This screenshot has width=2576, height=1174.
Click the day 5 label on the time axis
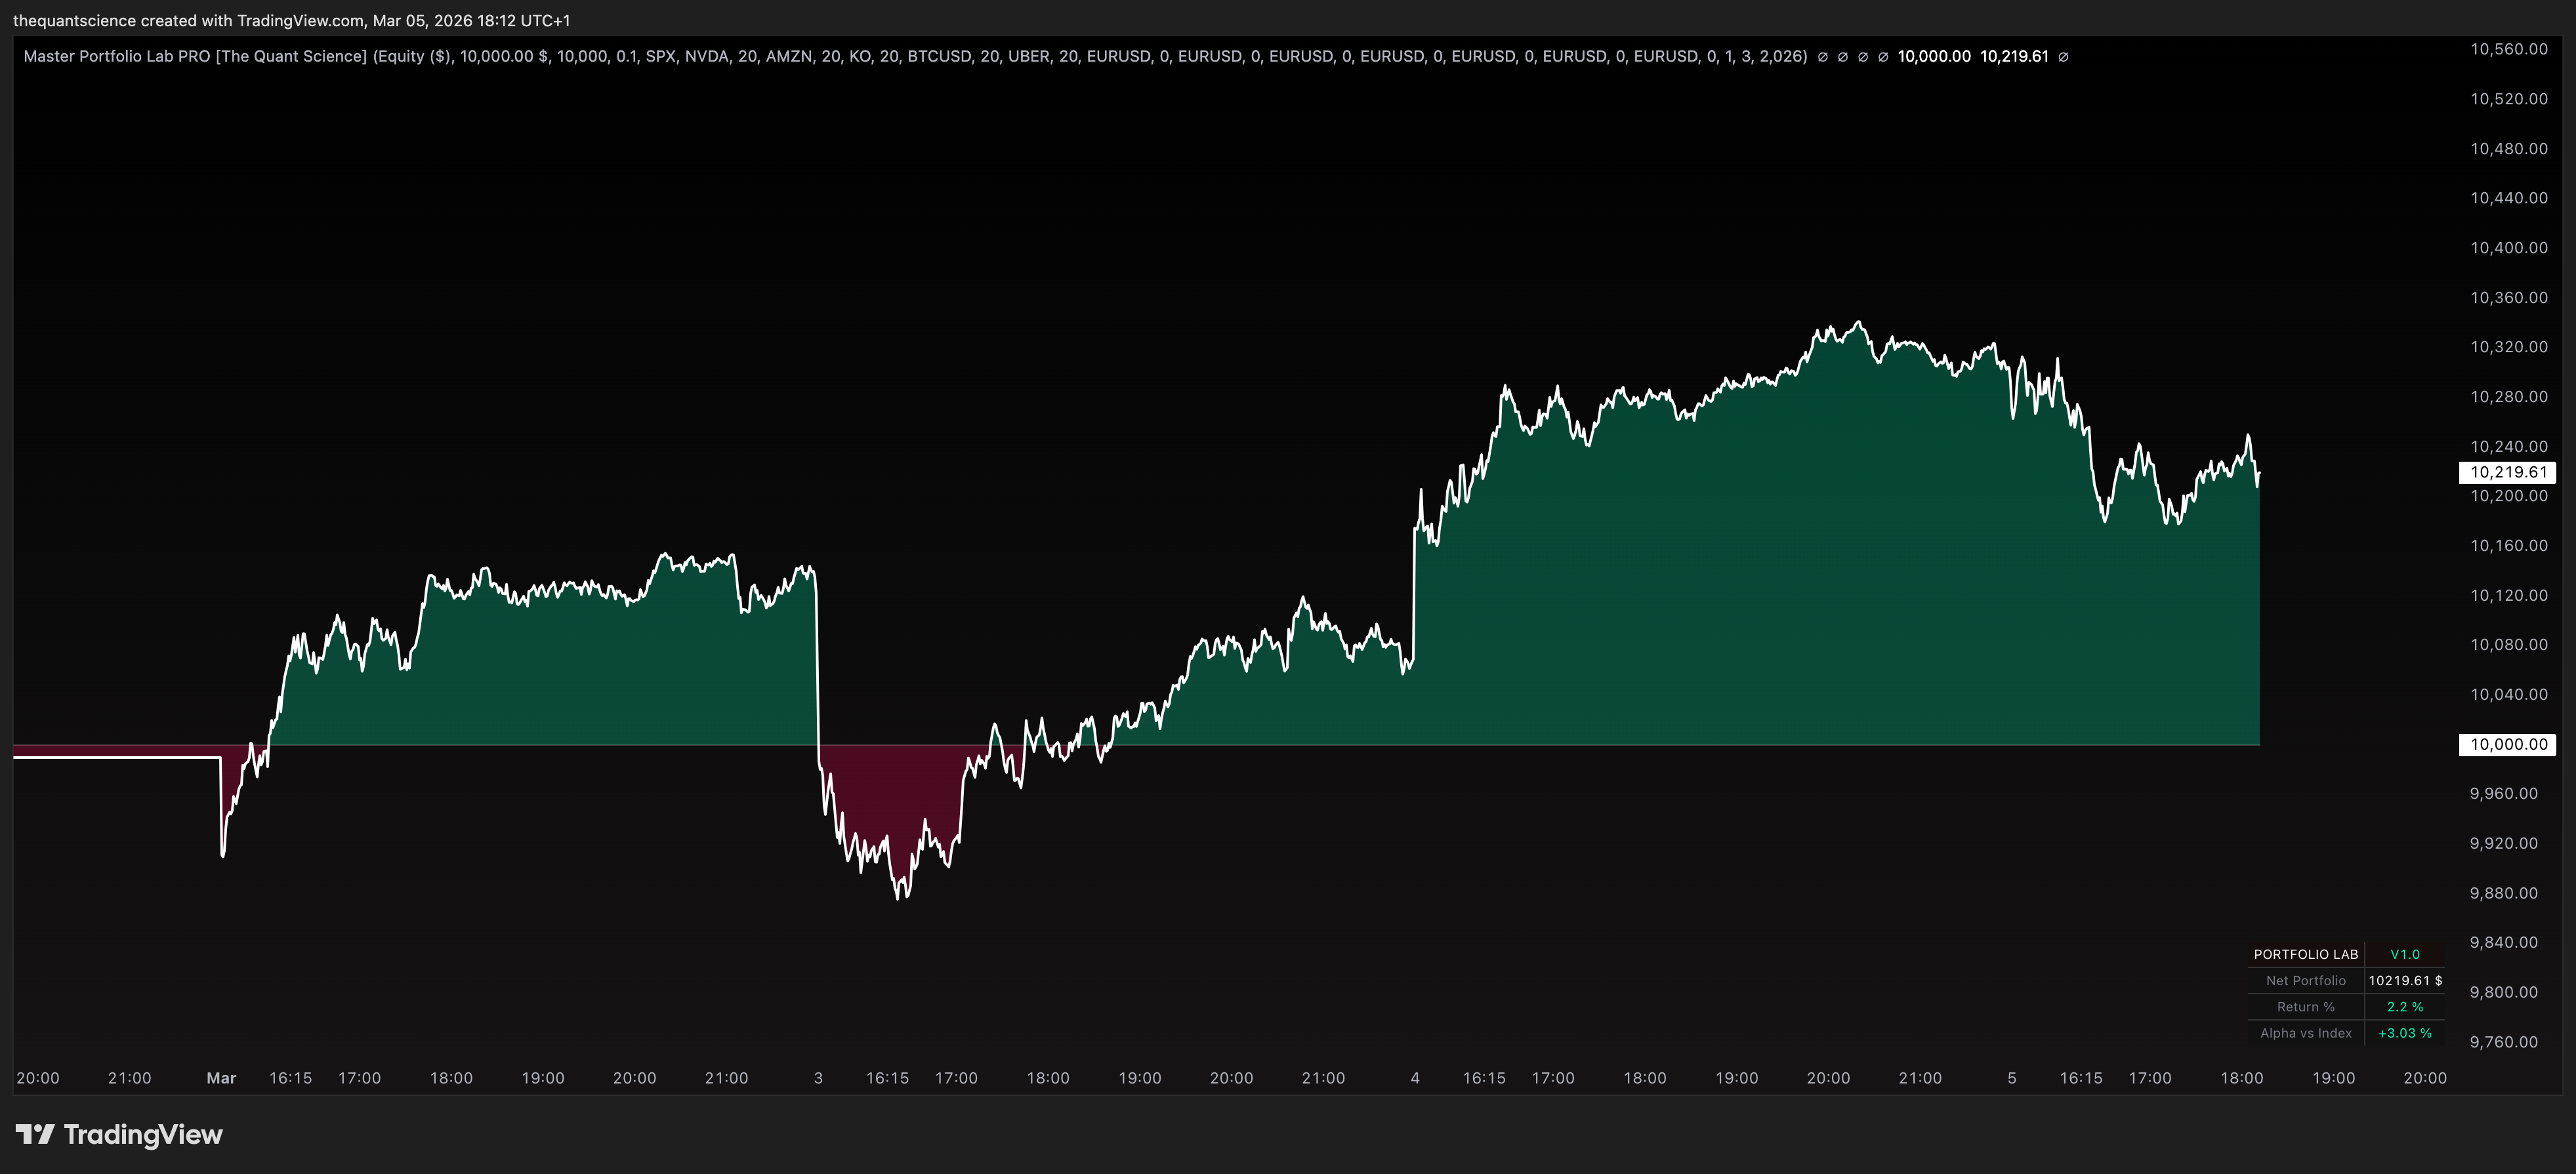[2012, 1078]
